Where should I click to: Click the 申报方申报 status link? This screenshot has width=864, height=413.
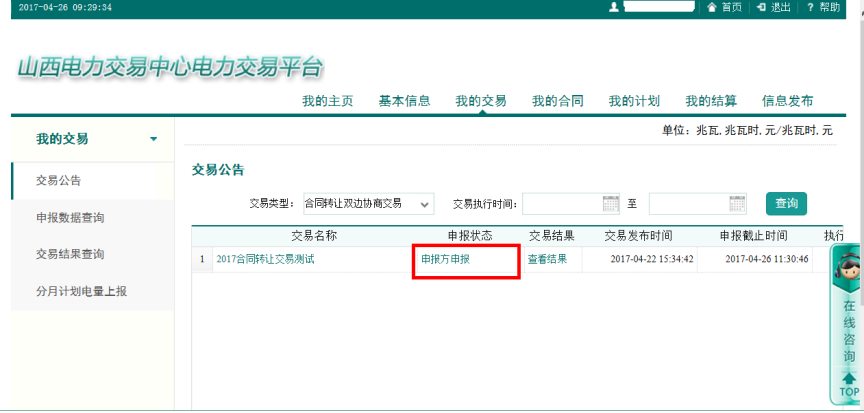pos(445,259)
